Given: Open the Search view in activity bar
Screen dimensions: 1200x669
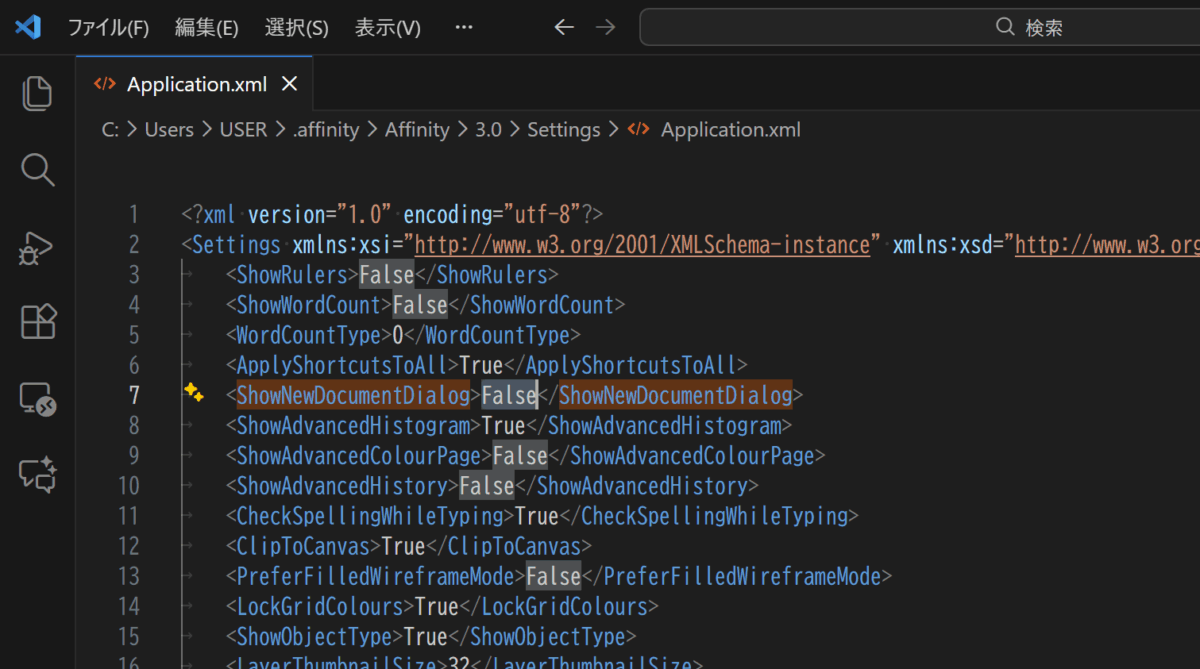Looking at the screenshot, I should pos(37,170).
